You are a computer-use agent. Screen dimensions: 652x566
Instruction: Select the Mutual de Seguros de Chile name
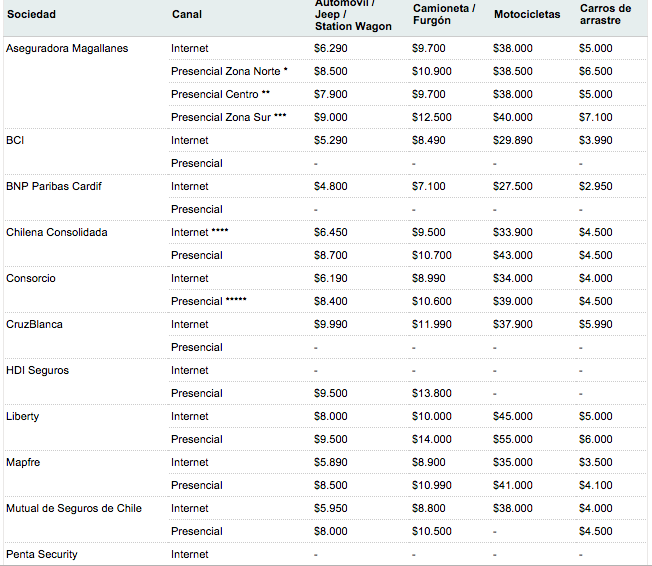click(x=74, y=508)
